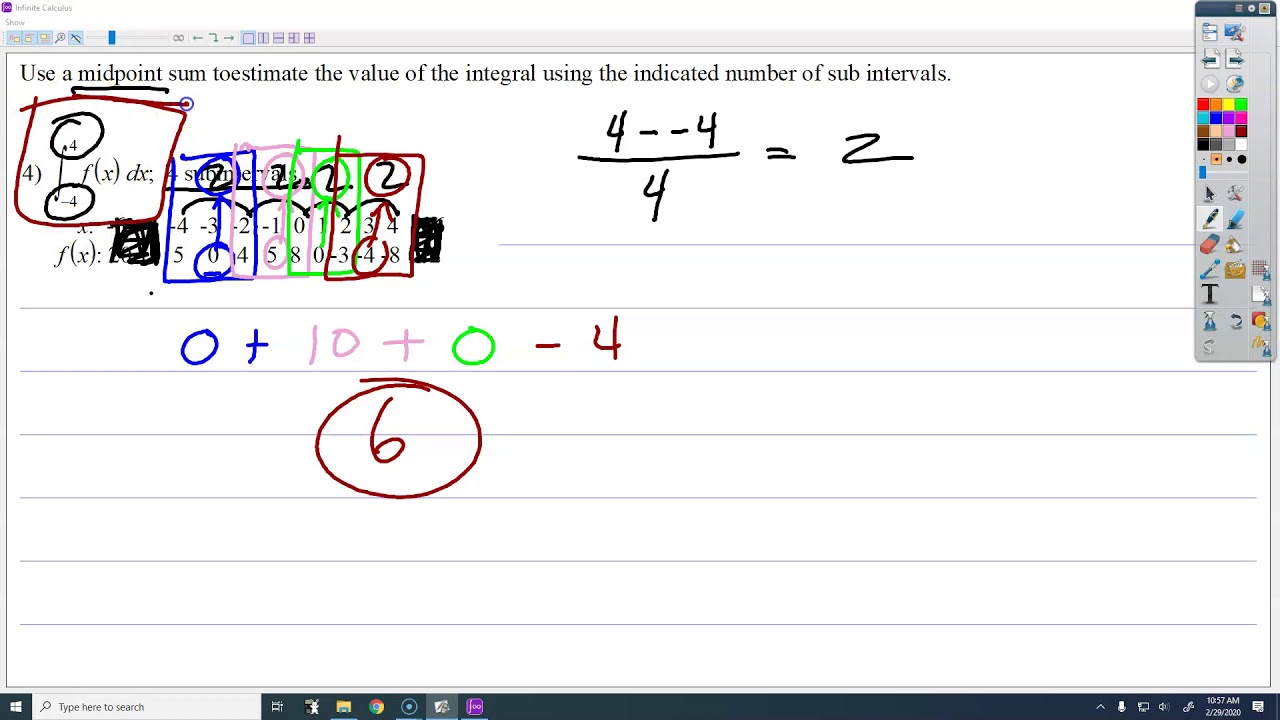Viewport: 1280px width, 720px height.
Task: Pick the yellow color swatch
Action: click(1228, 104)
